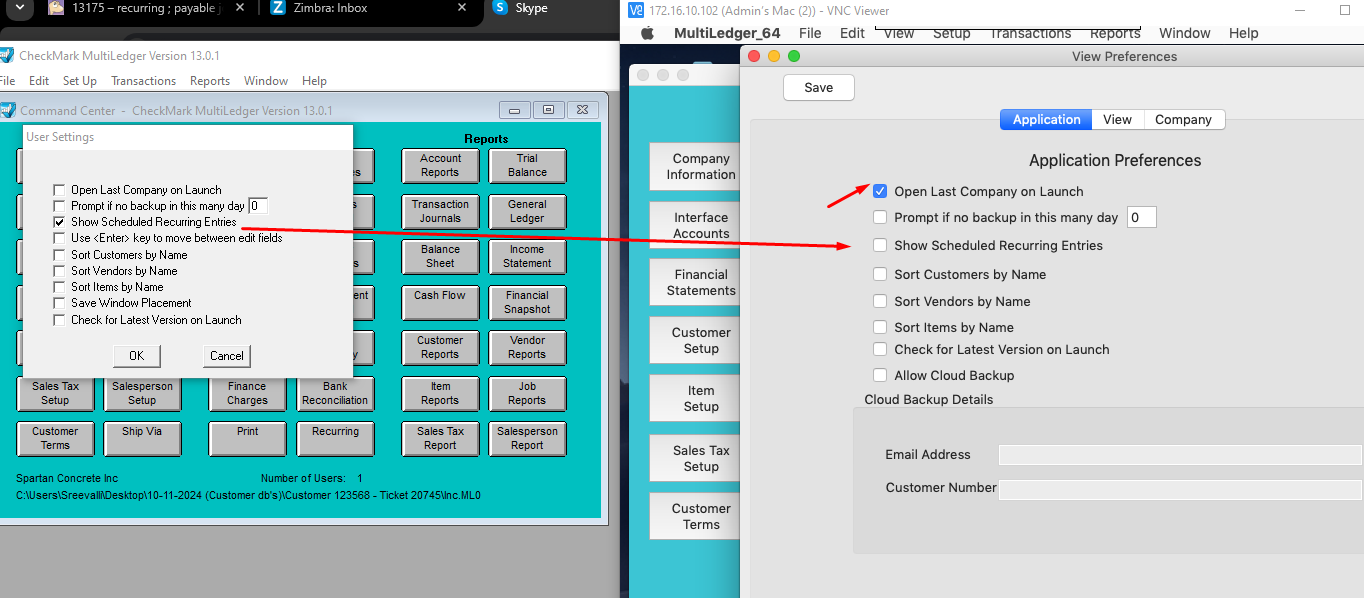Click the Email Address input field

(1180, 455)
